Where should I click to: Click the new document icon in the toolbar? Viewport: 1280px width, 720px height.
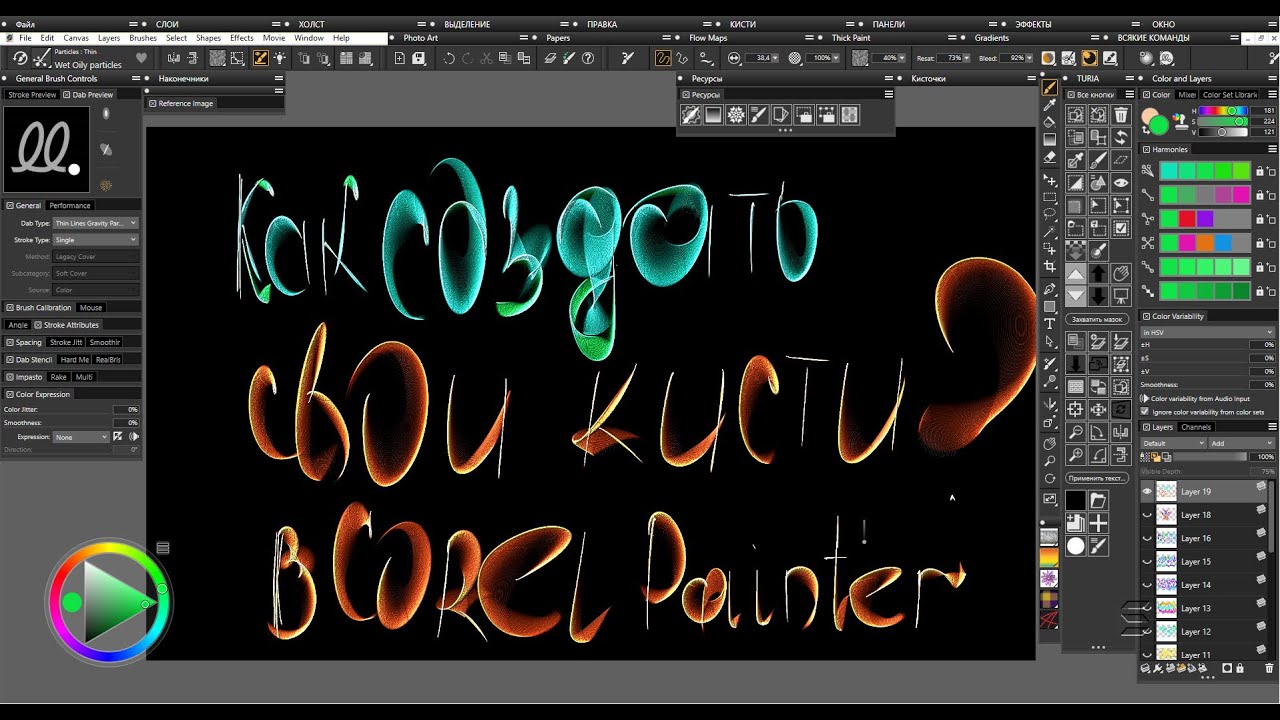pyautogui.click(x=400, y=59)
